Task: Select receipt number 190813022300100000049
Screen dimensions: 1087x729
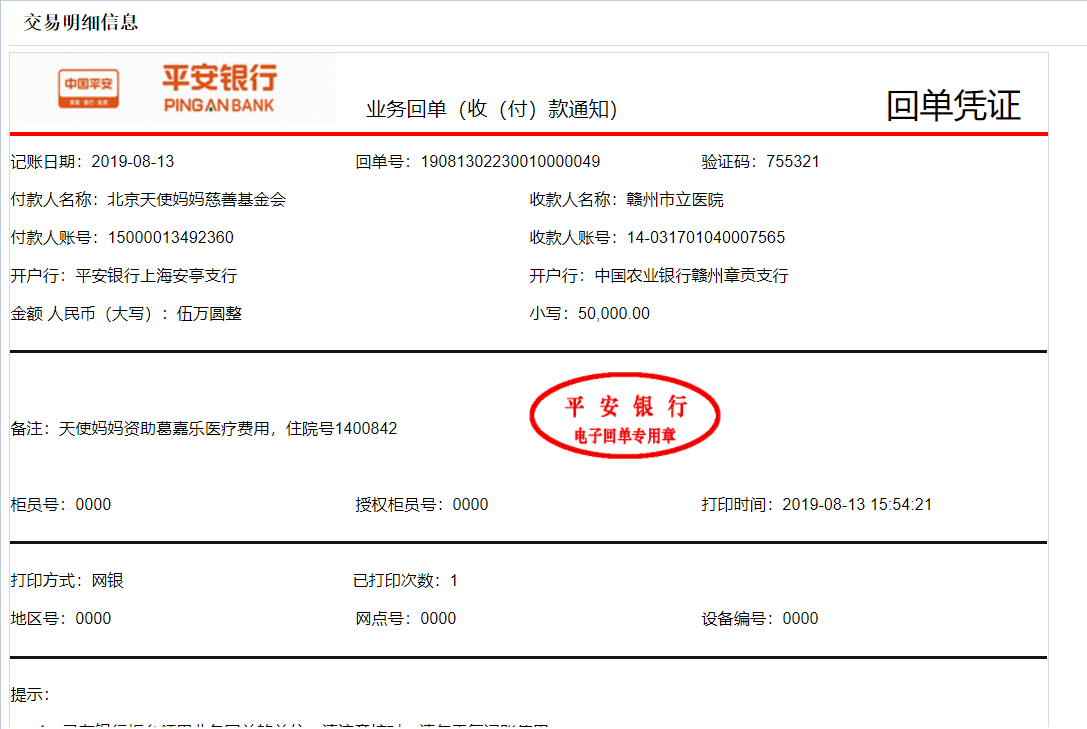Action: pos(510,161)
